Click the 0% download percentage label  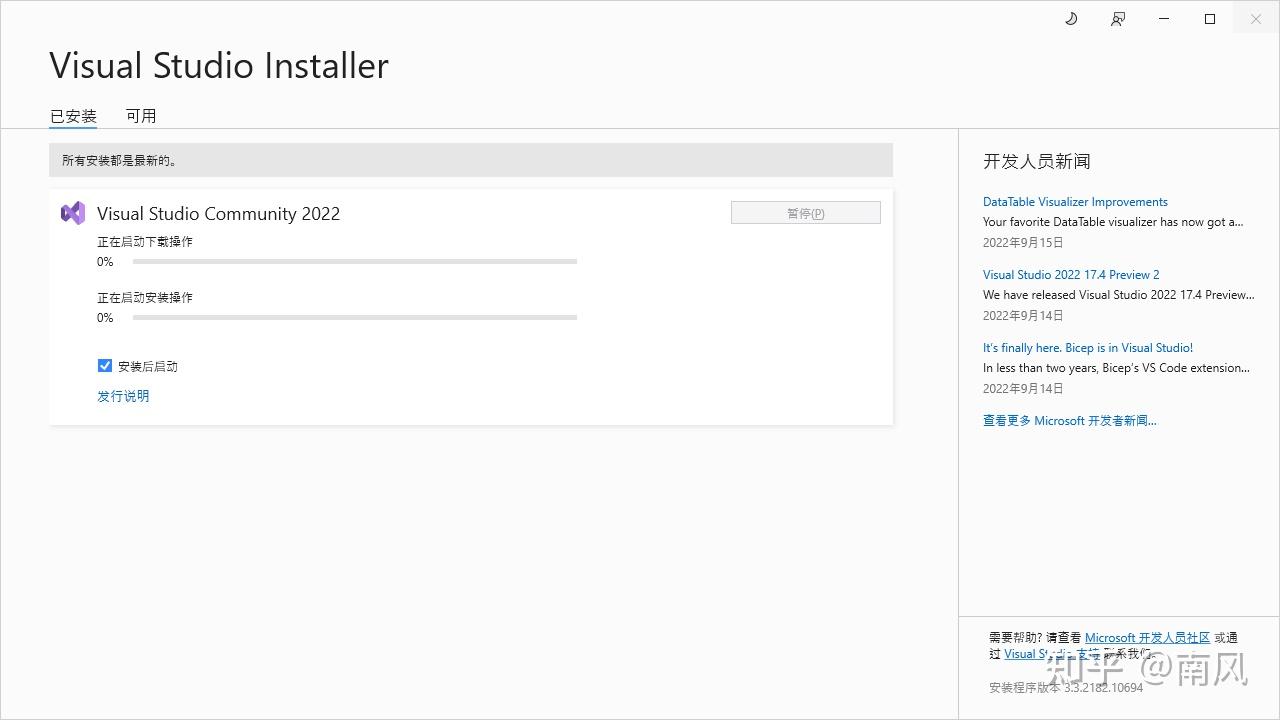(105, 261)
